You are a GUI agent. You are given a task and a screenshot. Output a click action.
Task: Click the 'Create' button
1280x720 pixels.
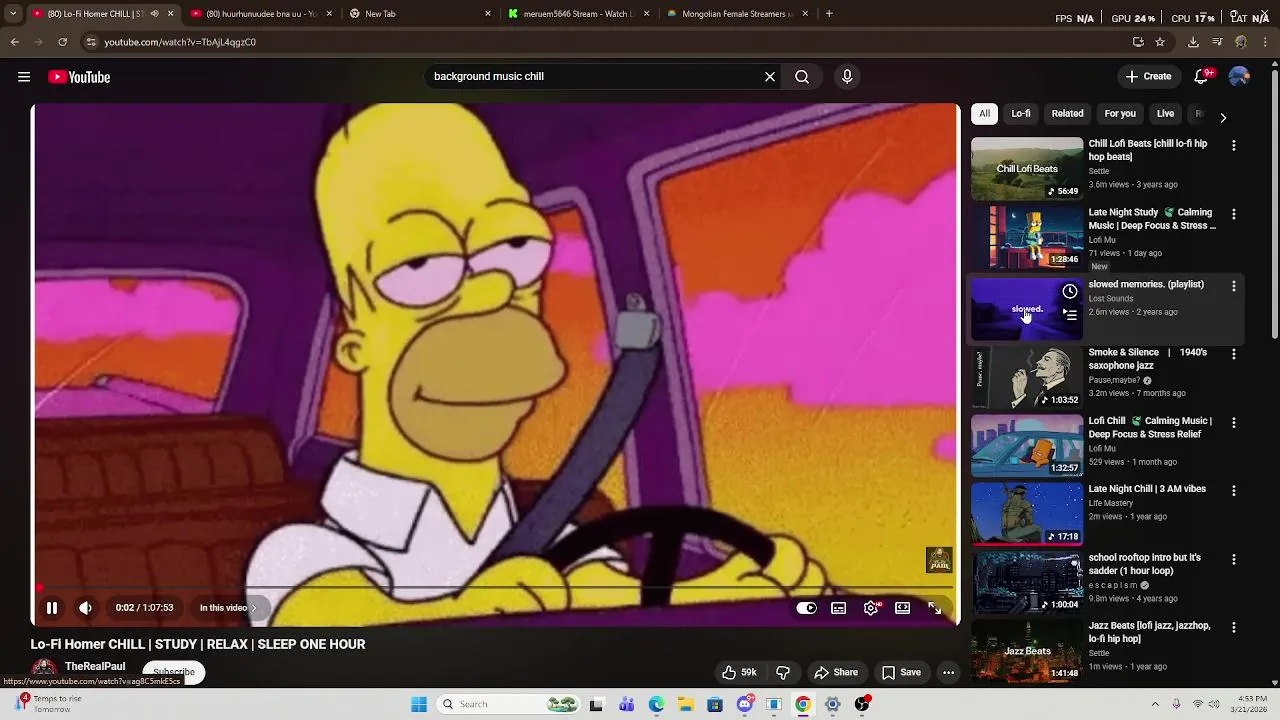tap(1148, 77)
